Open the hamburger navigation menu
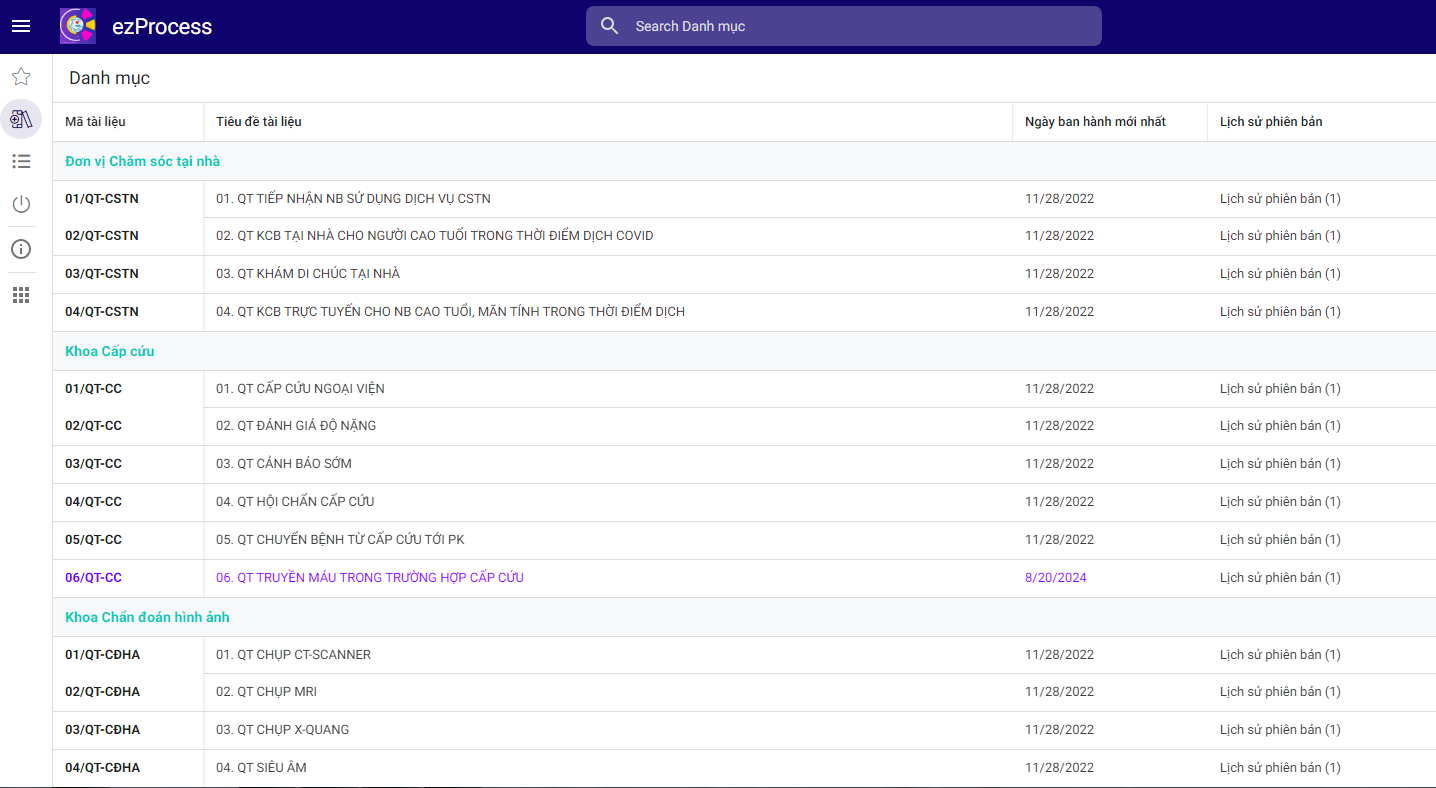 21,26
